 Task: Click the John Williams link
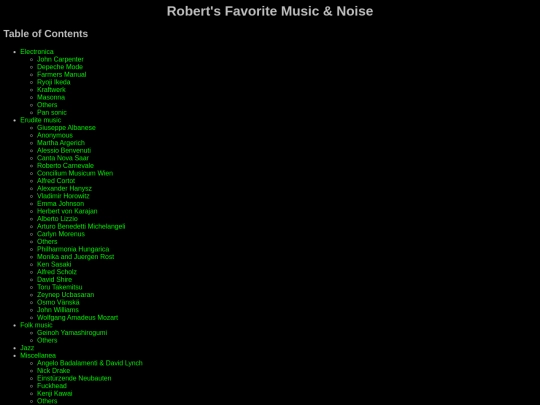58,310
